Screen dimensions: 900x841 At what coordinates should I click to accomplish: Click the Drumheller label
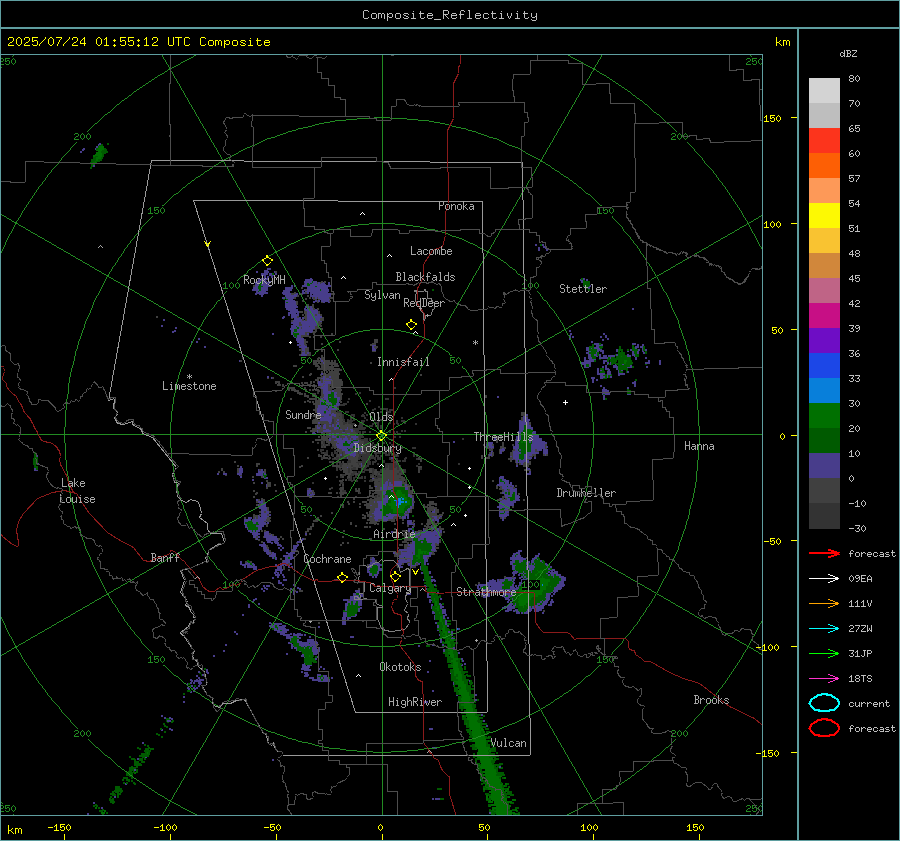click(586, 493)
